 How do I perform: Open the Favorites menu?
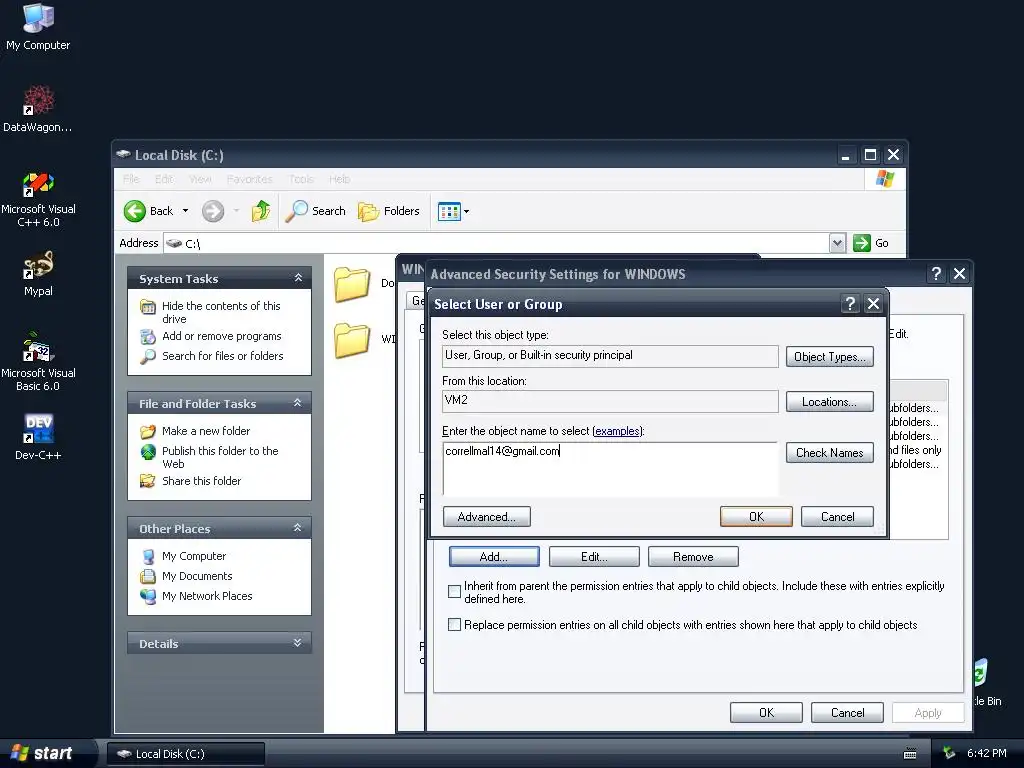[249, 179]
